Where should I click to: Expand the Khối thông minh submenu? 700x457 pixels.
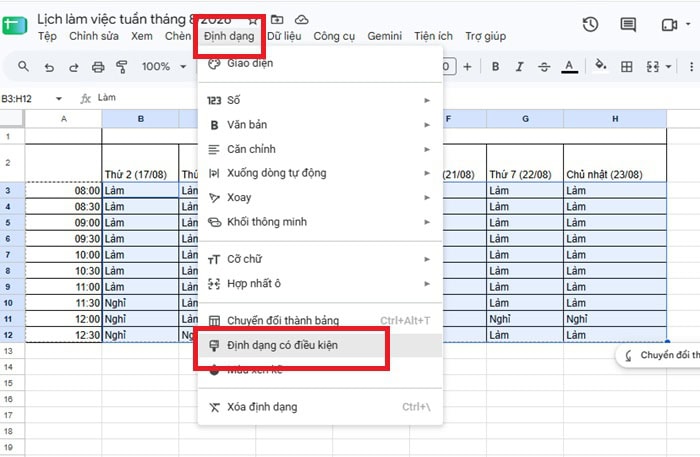320,222
